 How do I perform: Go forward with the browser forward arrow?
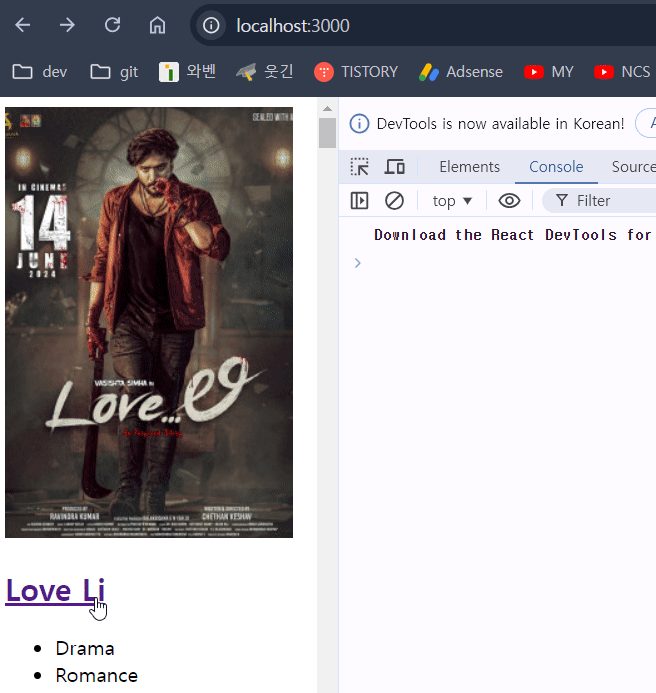click(67, 25)
